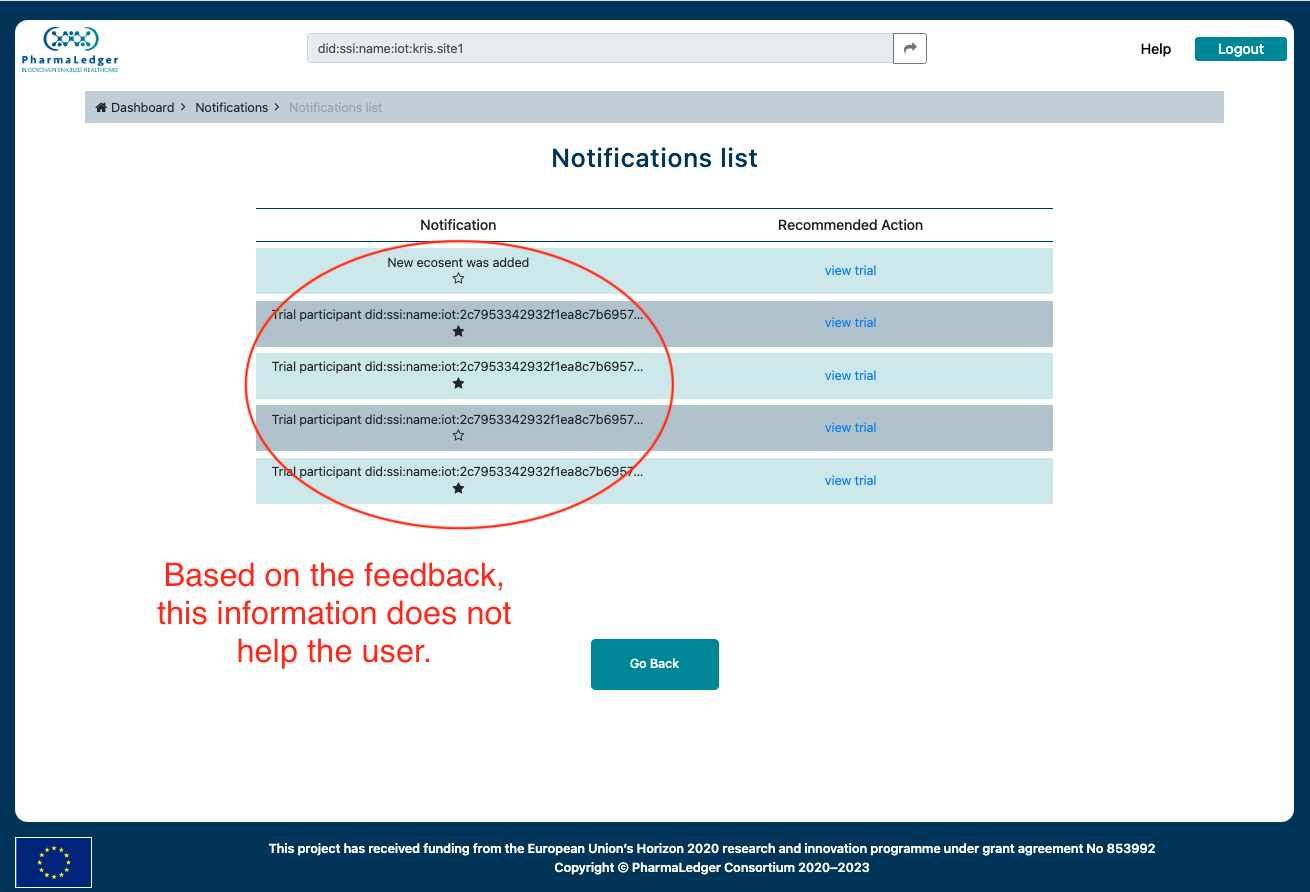Image resolution: width=1310 pixels, height=892 pixels.
Task: Open the truncated third trial participant notification
Action: click(458, 366)
